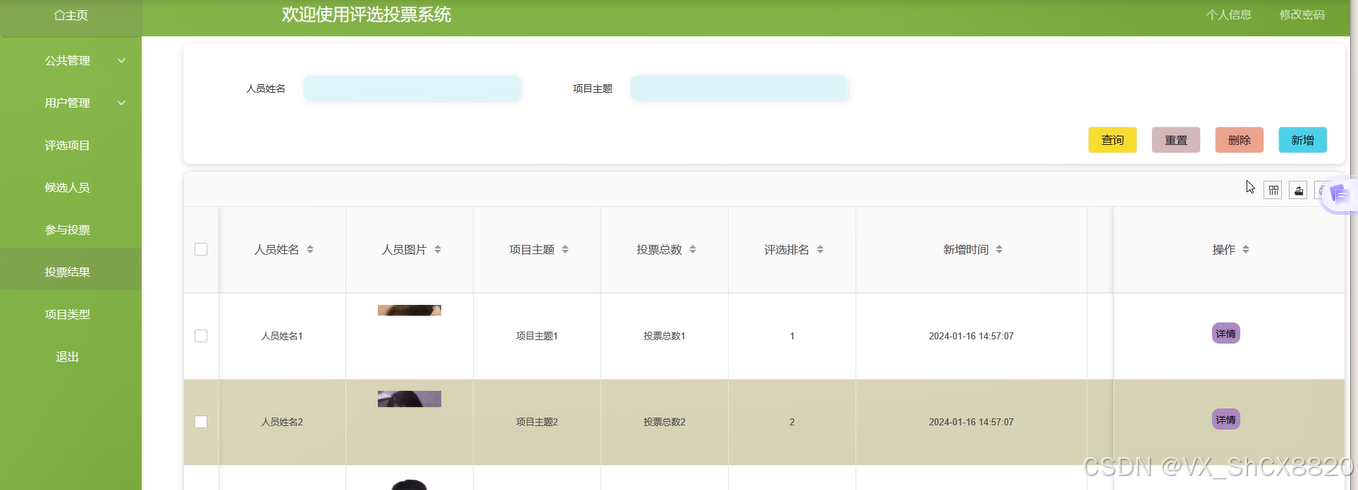Click the export table icon
The width and height of the screenshot is (1358, 490).
tap(1298, 190)
